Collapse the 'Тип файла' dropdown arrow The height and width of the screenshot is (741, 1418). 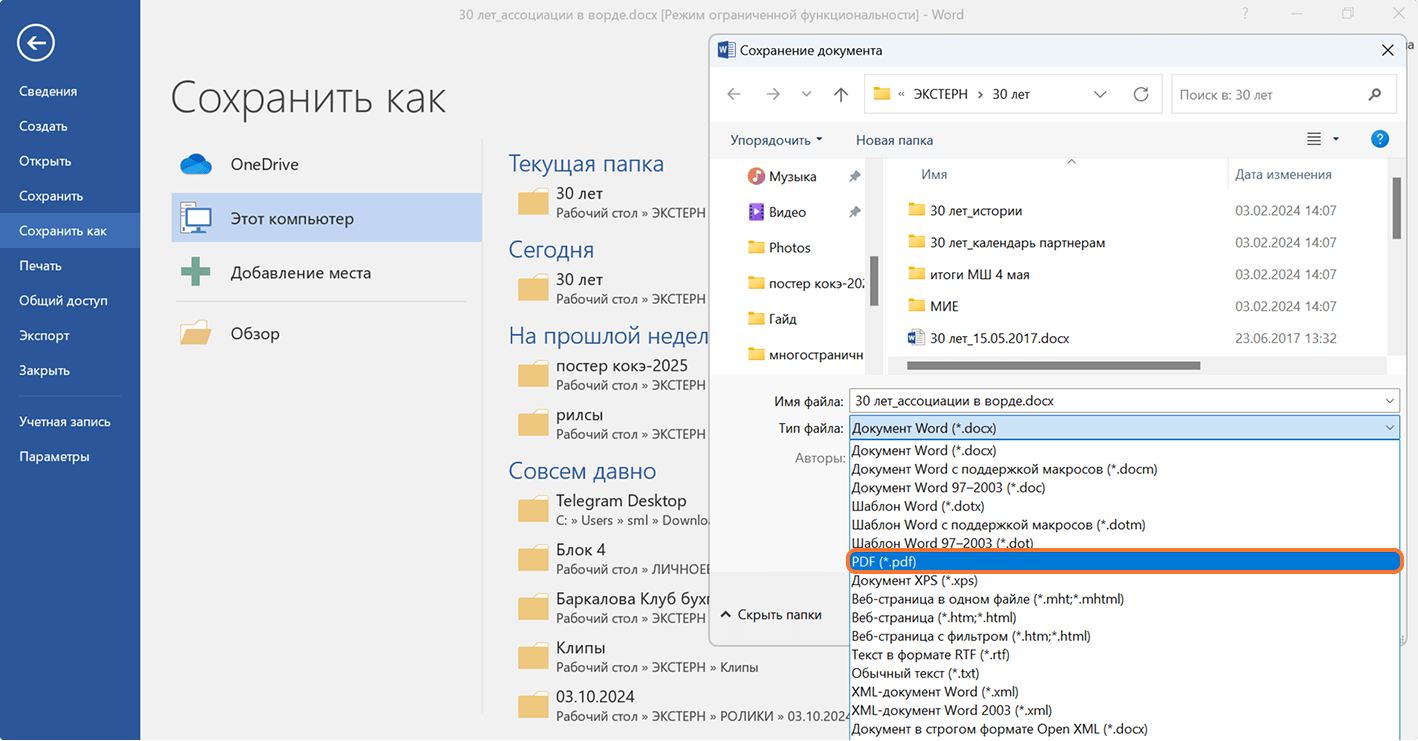click(1389, 428)
